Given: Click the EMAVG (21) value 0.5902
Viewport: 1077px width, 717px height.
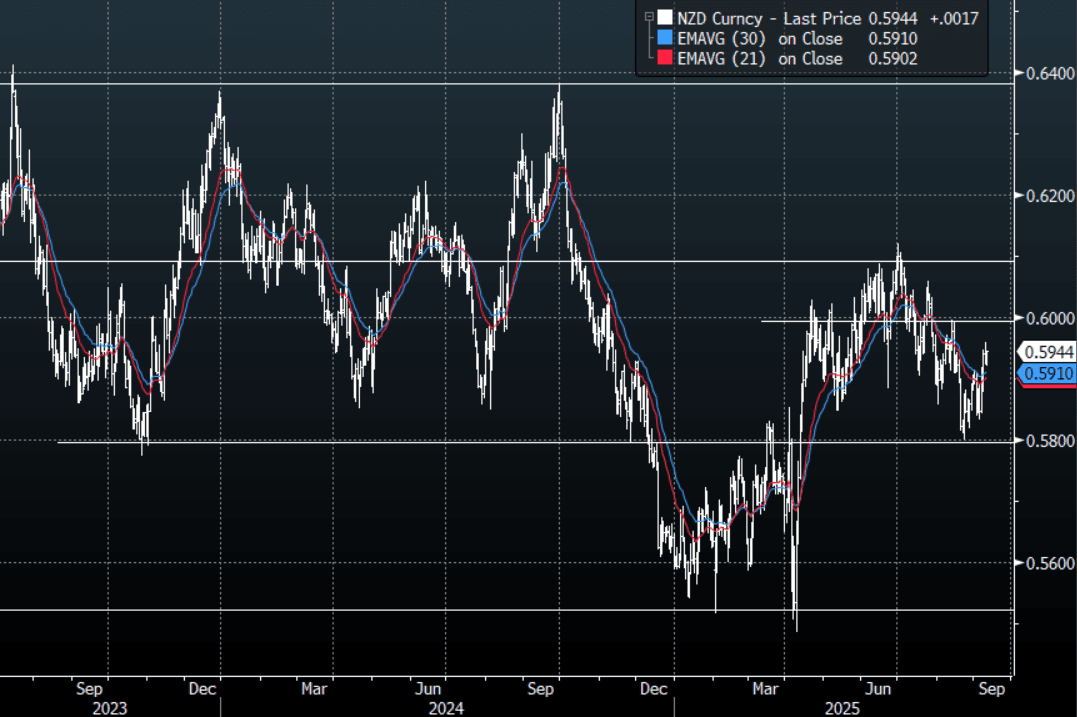Looking at the screenshot, I should pyautogui.click(x=895, y=59).
